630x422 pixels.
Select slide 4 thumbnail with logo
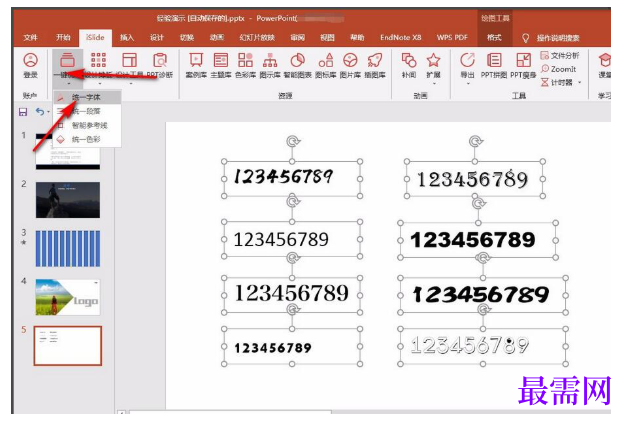coord(68,297)
